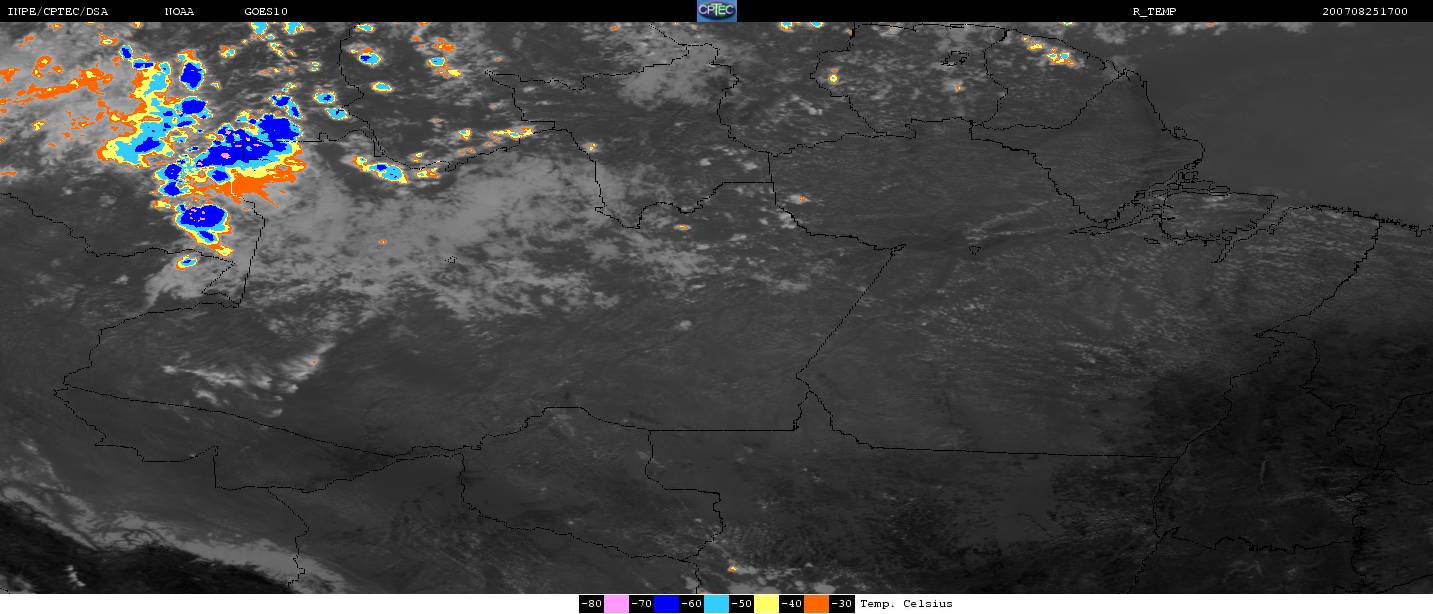Screen dimensions: 1433x614
Task: Click the NOAA label in the header
Action: [x=179, y=12]
